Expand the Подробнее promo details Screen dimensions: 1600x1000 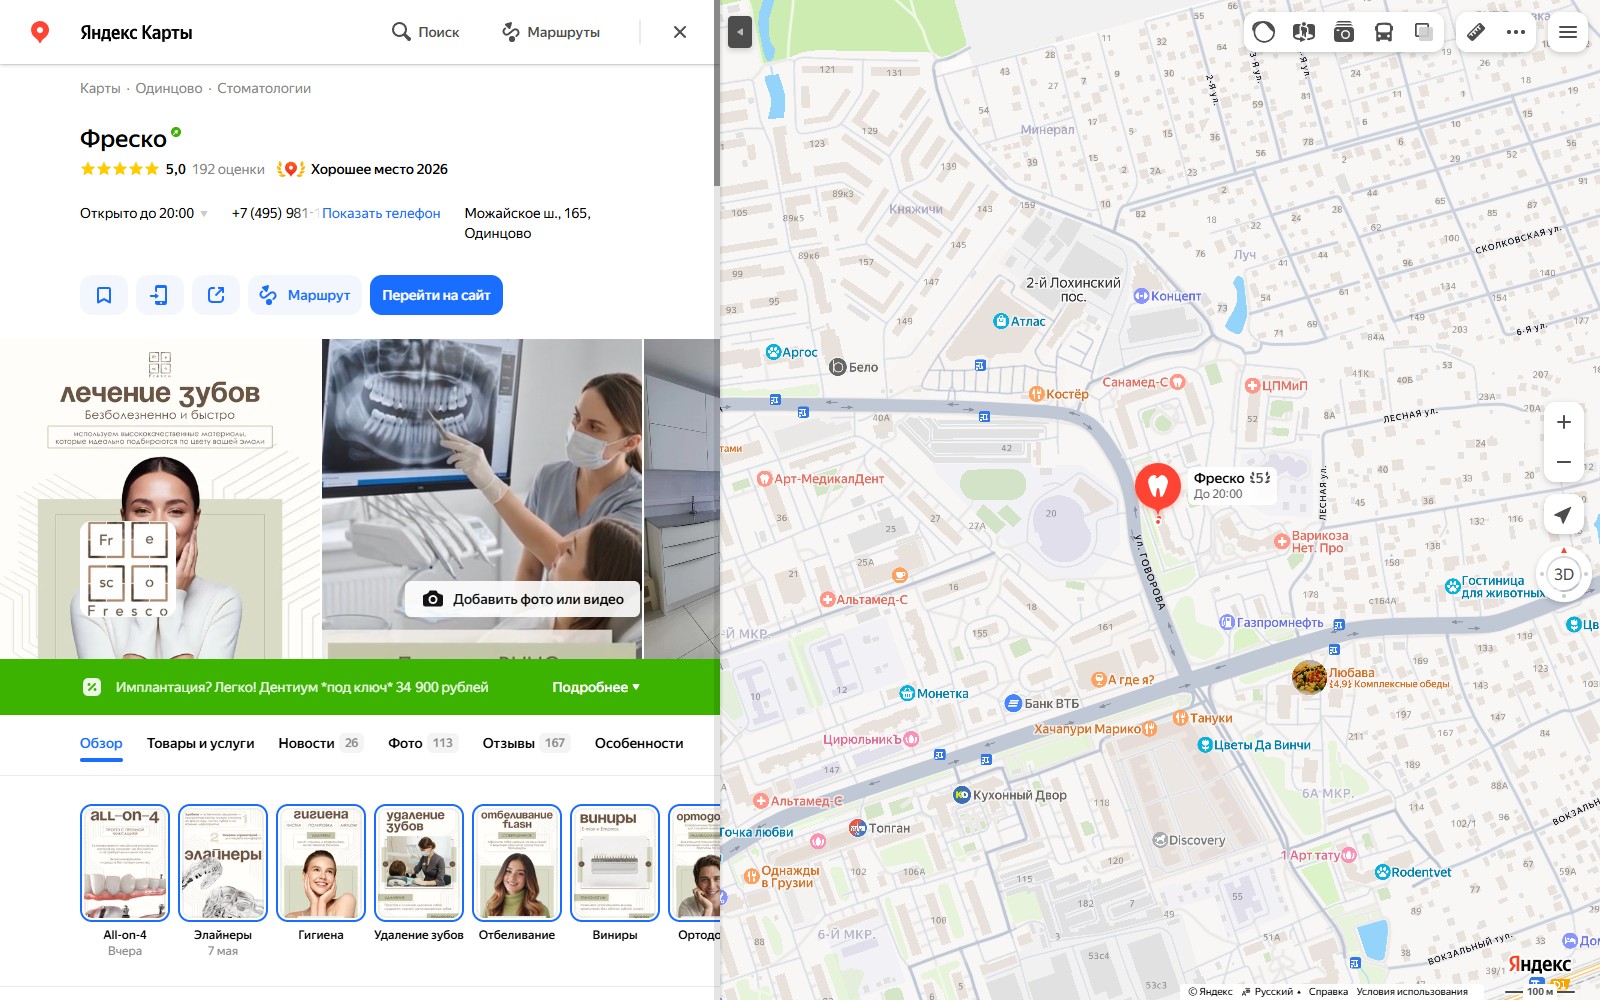[x=596, y=687]
